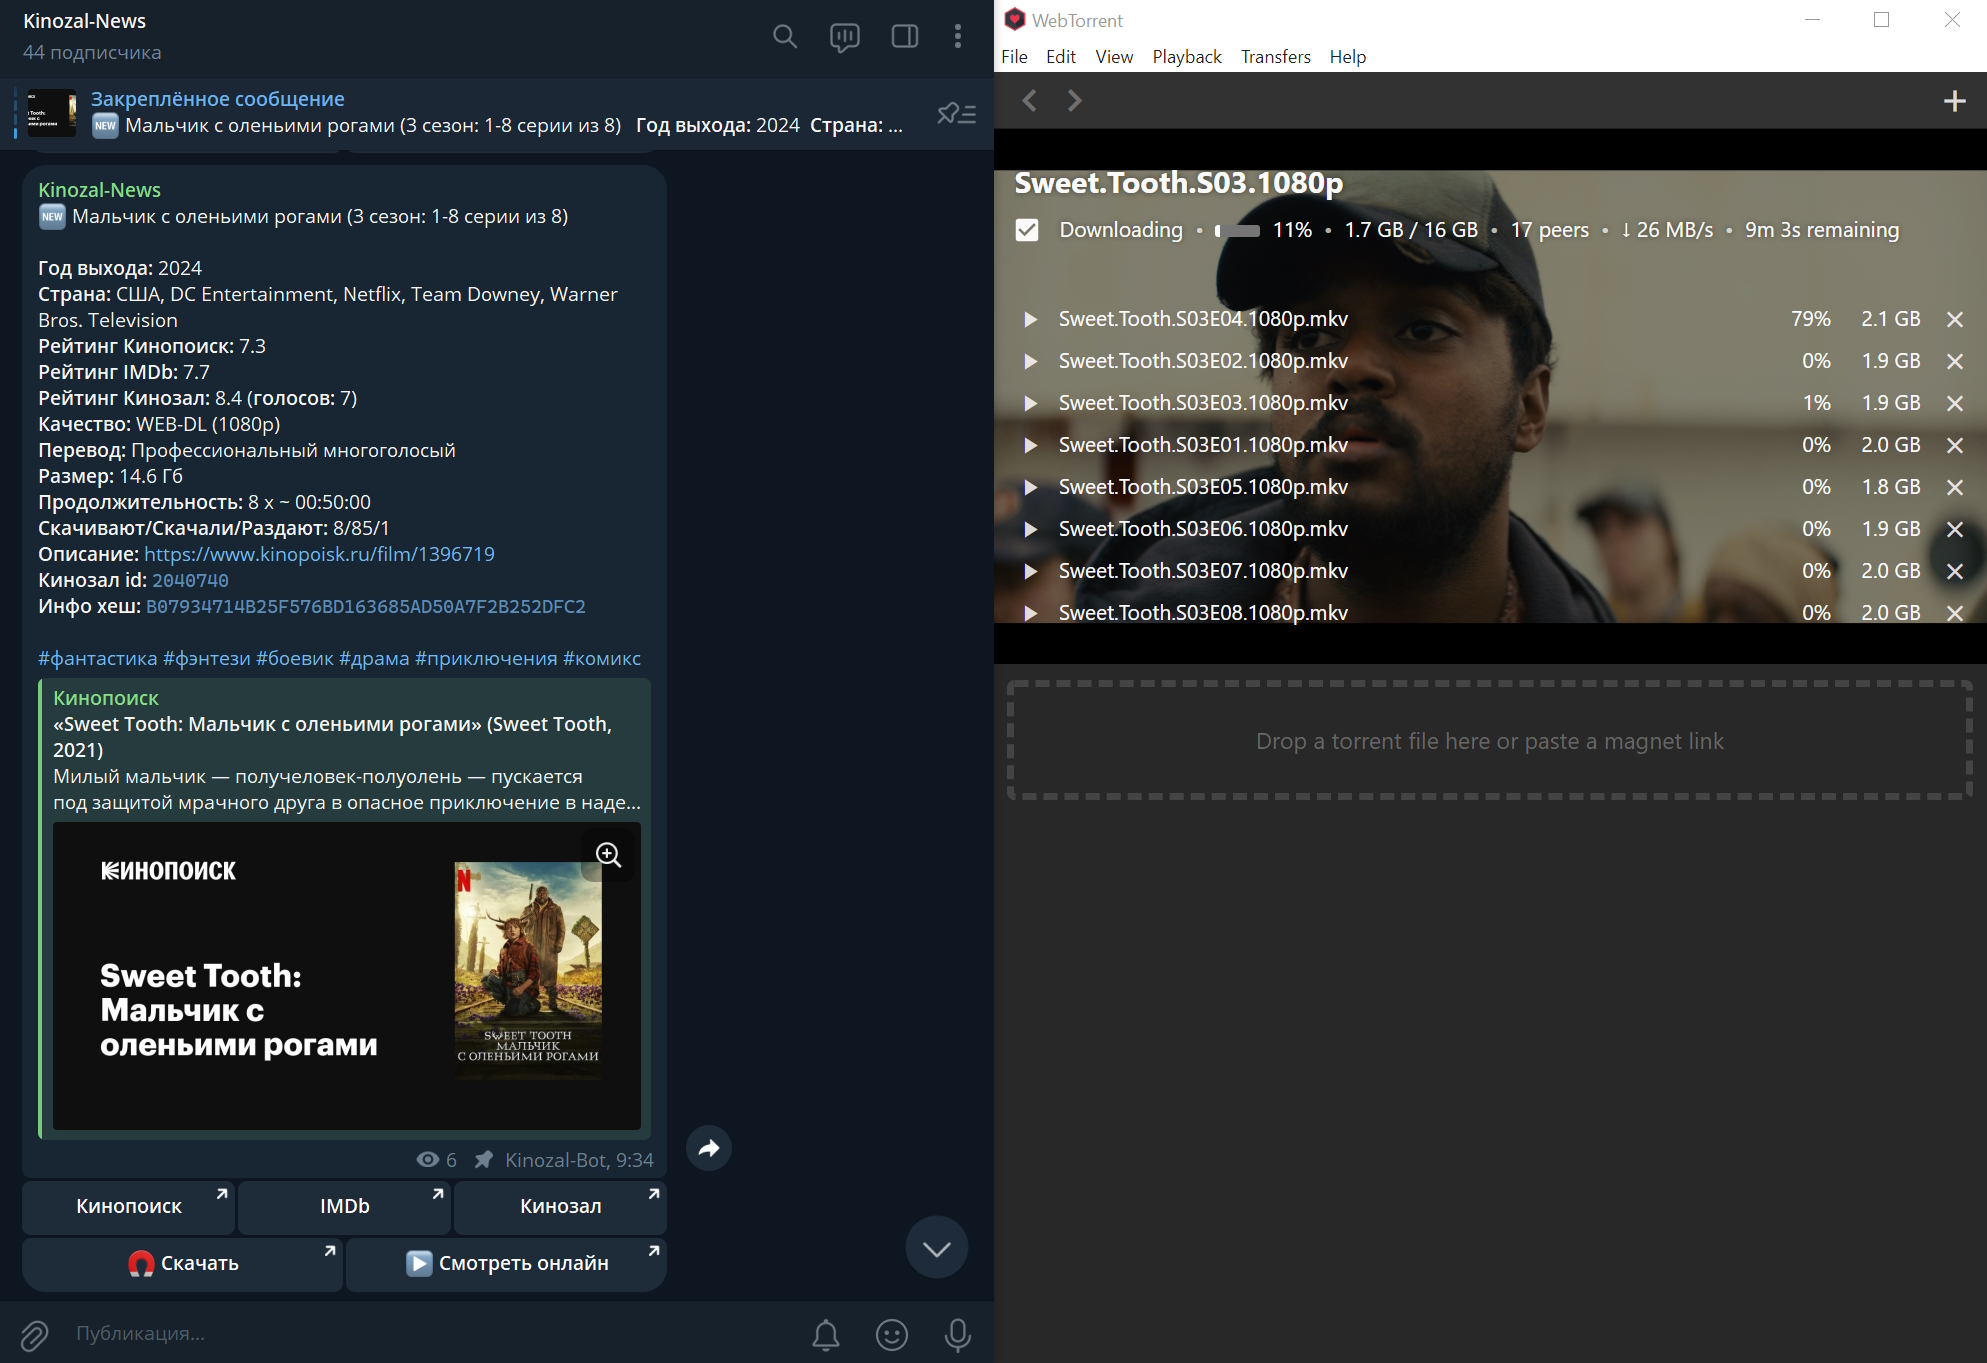Play Sweet.Tooth.S03E03.1080p.mkv
This screenshot has width=1987, height=1363.
[x=1030, y=403]
